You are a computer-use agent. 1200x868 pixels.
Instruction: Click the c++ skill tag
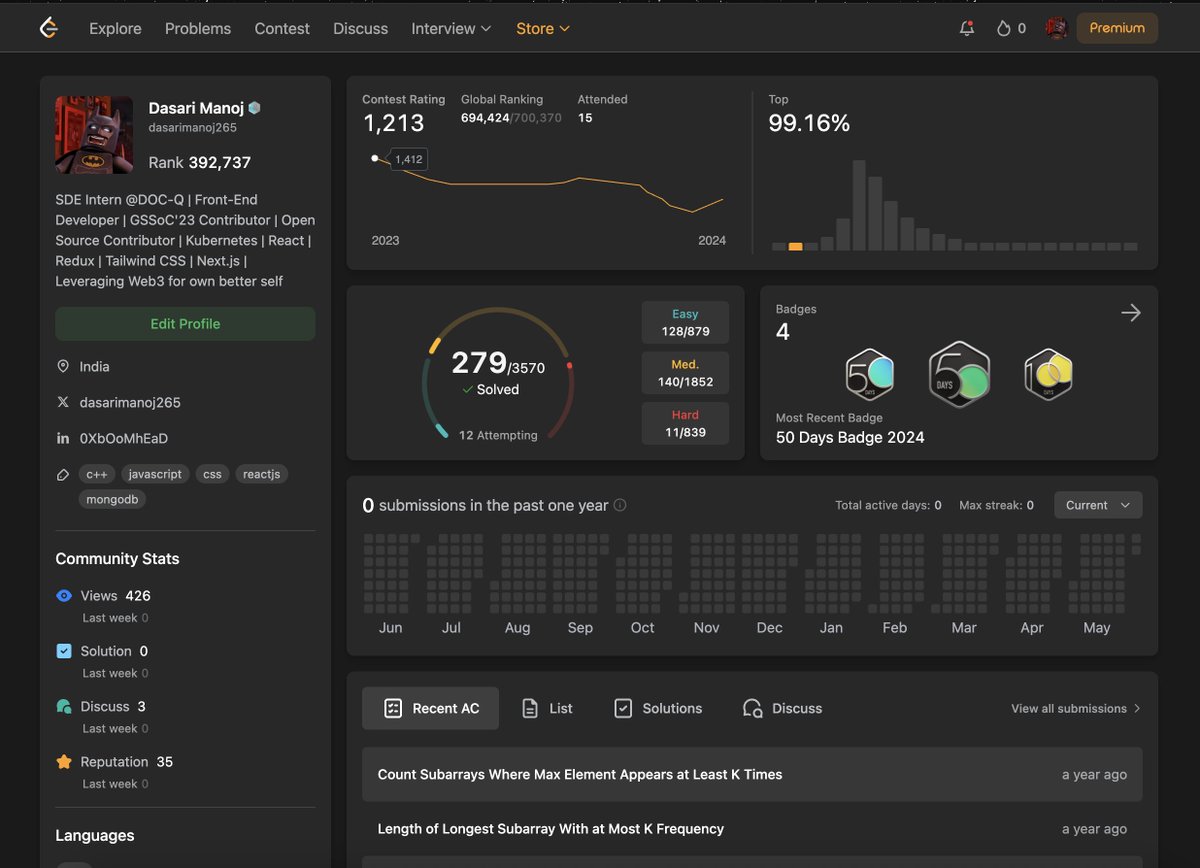[96, 474]
